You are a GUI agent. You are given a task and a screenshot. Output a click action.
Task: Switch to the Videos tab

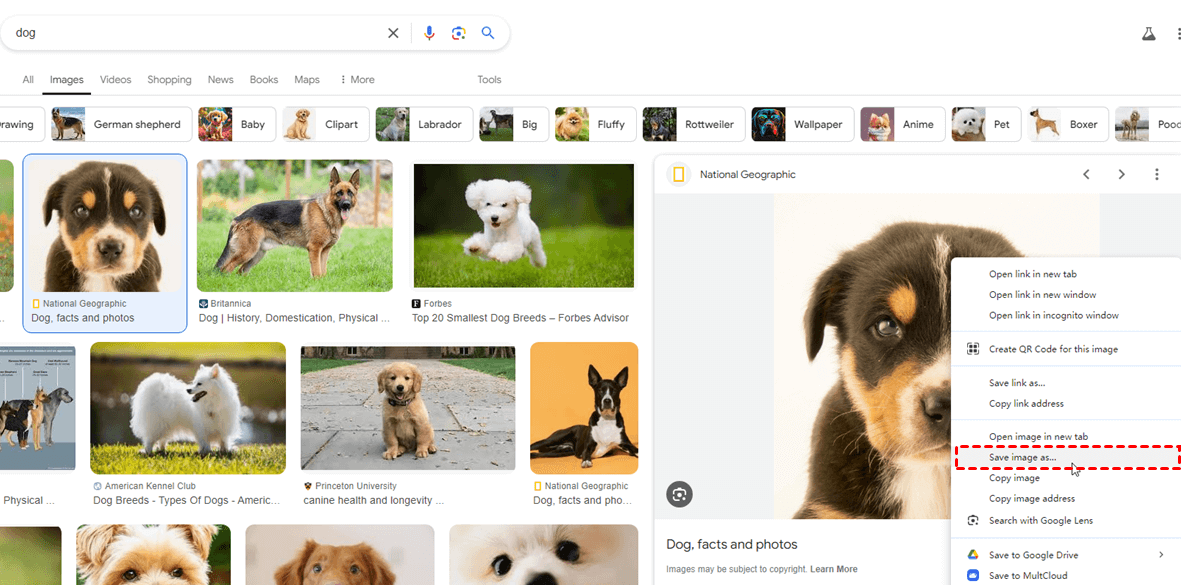pos(115,80)
